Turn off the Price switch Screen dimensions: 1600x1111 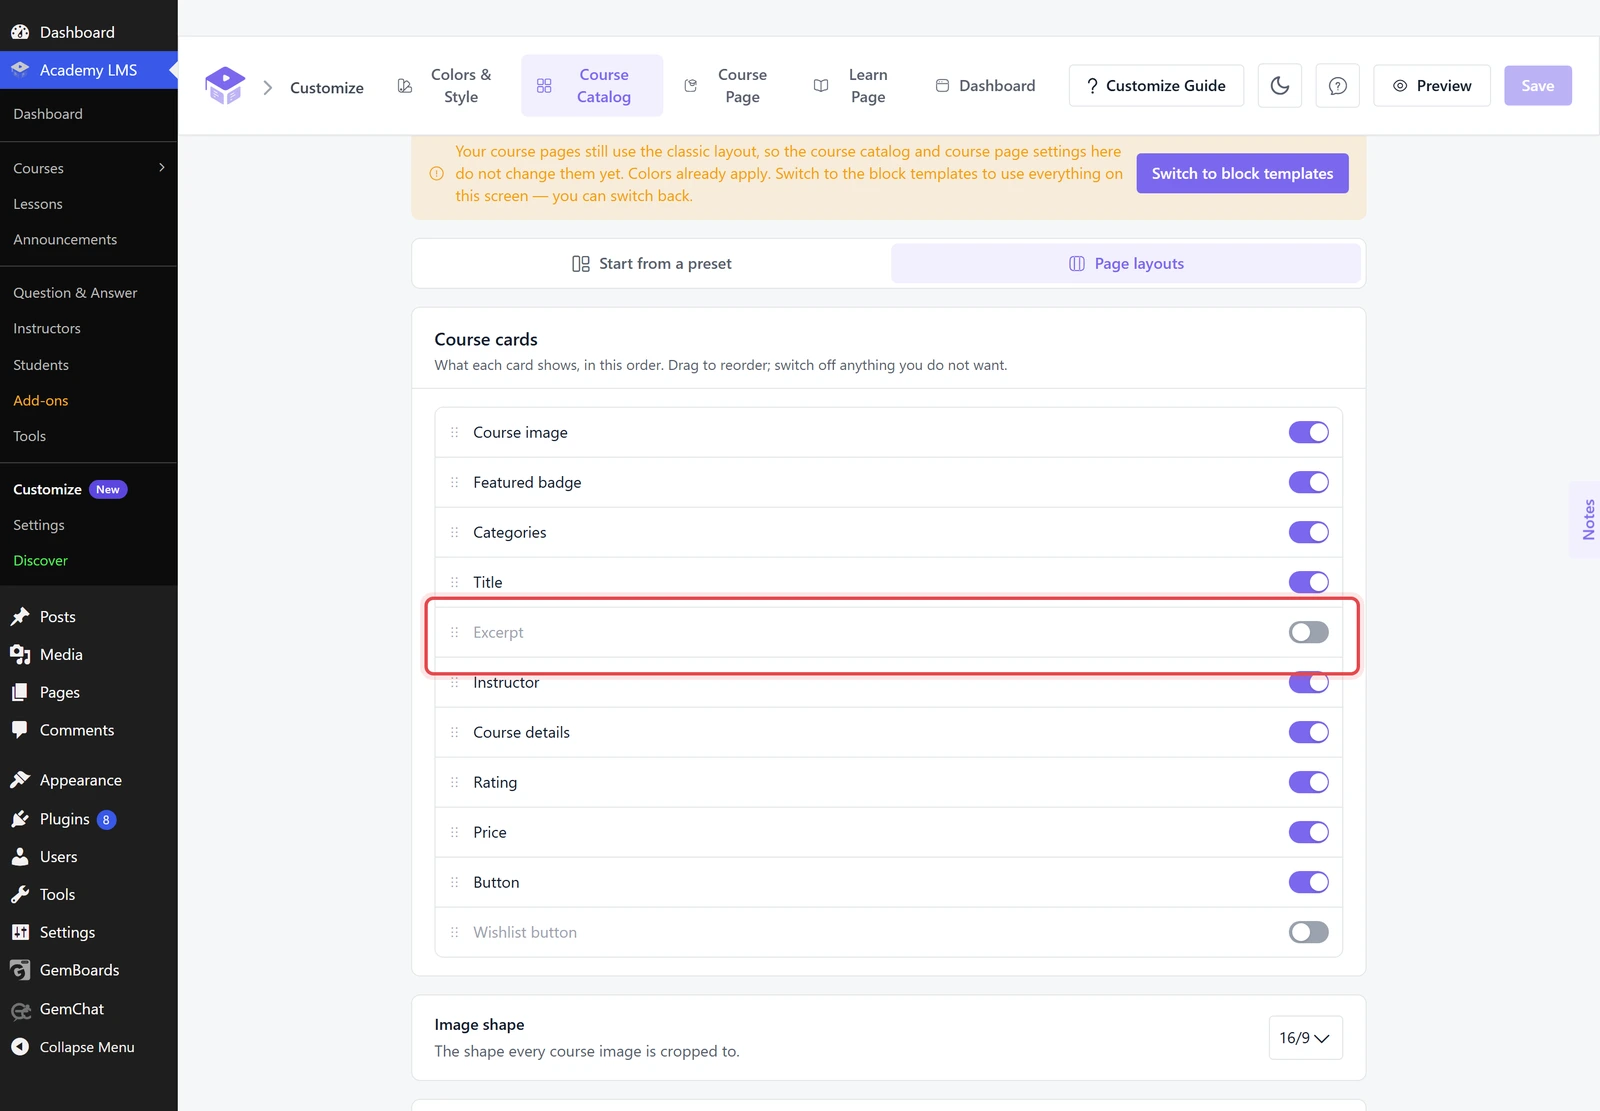(1308, 832)
